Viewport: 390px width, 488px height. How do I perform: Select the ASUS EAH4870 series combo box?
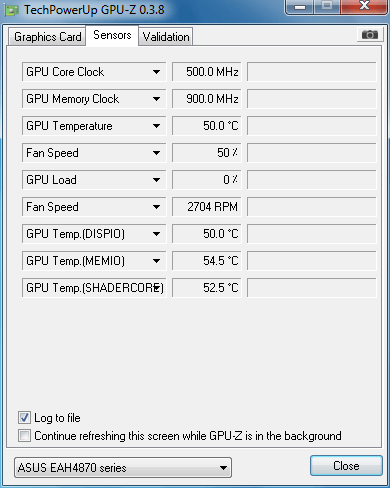(123, 468)
